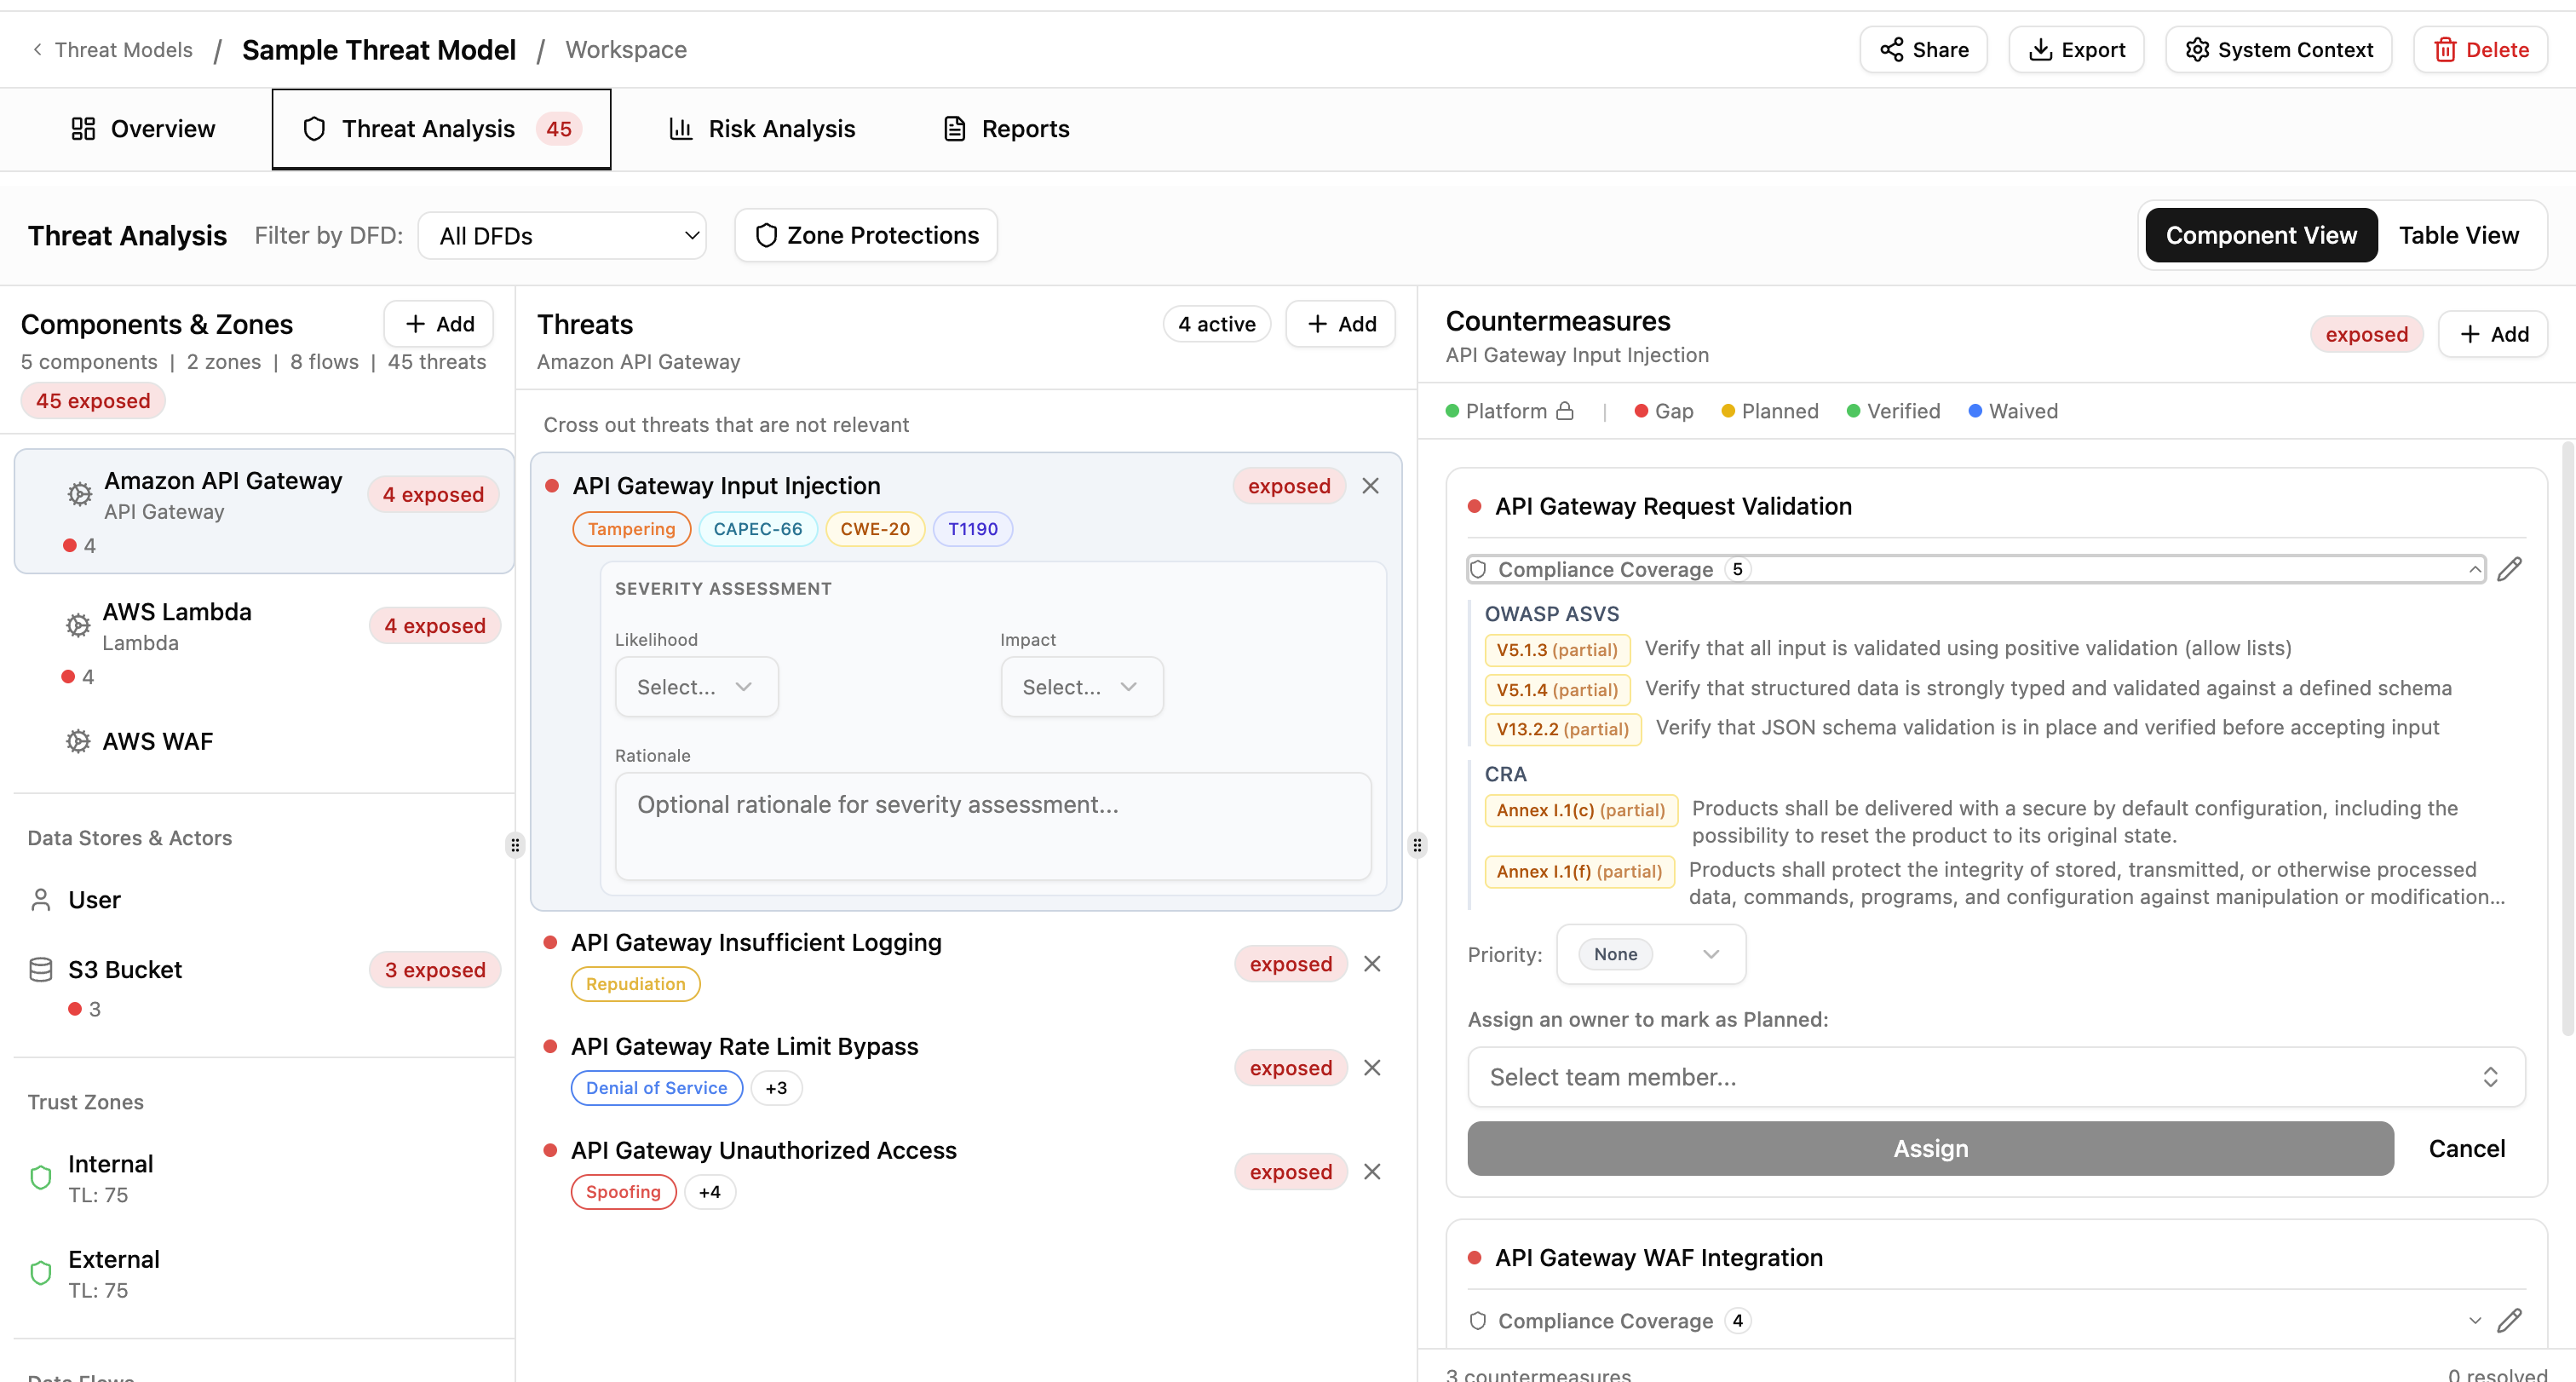Screen dimensions: 2576x1382
Task: Open the Priority None dropdown
Action: [x=1650, y=954]
